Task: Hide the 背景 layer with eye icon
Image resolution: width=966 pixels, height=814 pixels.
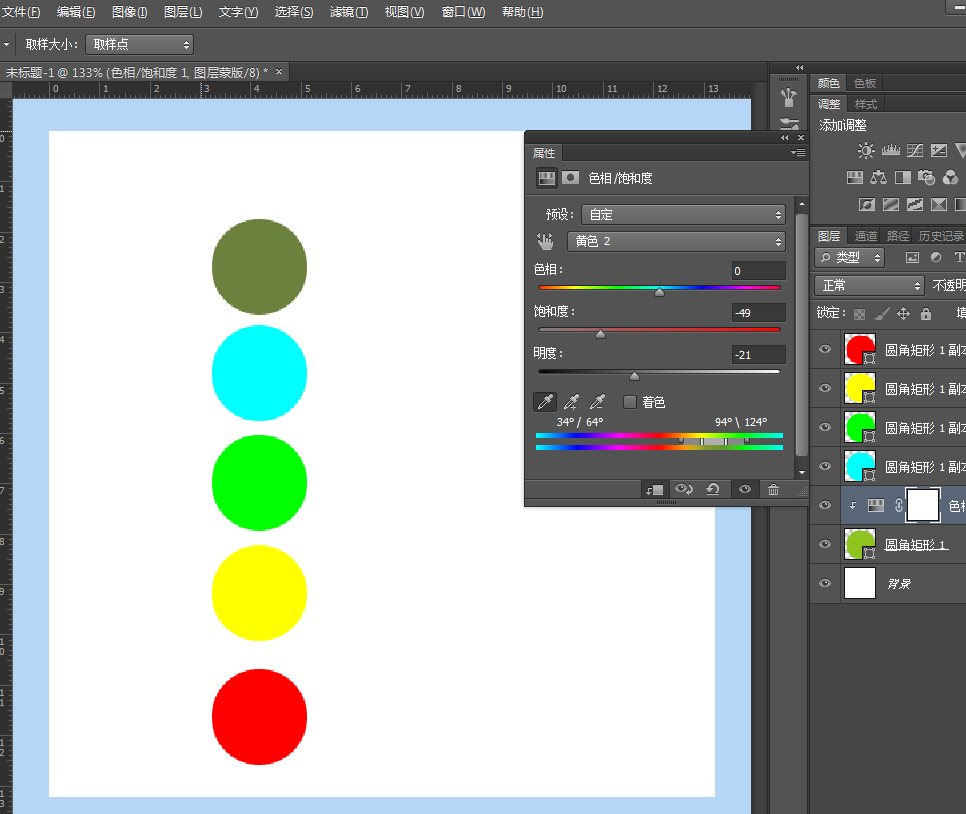Action: [x=825, y=583]
